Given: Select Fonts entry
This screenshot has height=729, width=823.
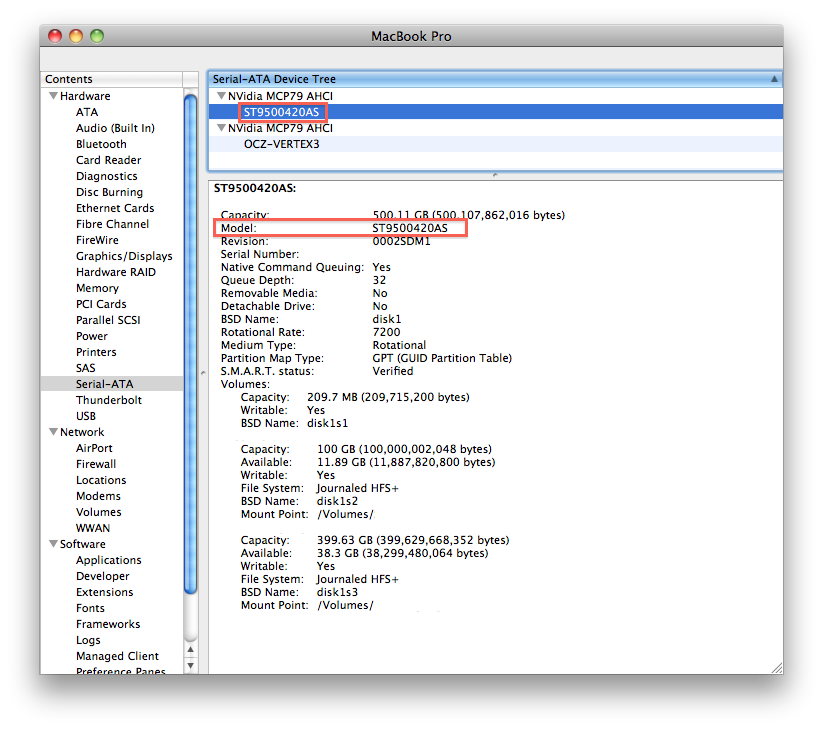Looking at the screenshot, I should 90,608.
